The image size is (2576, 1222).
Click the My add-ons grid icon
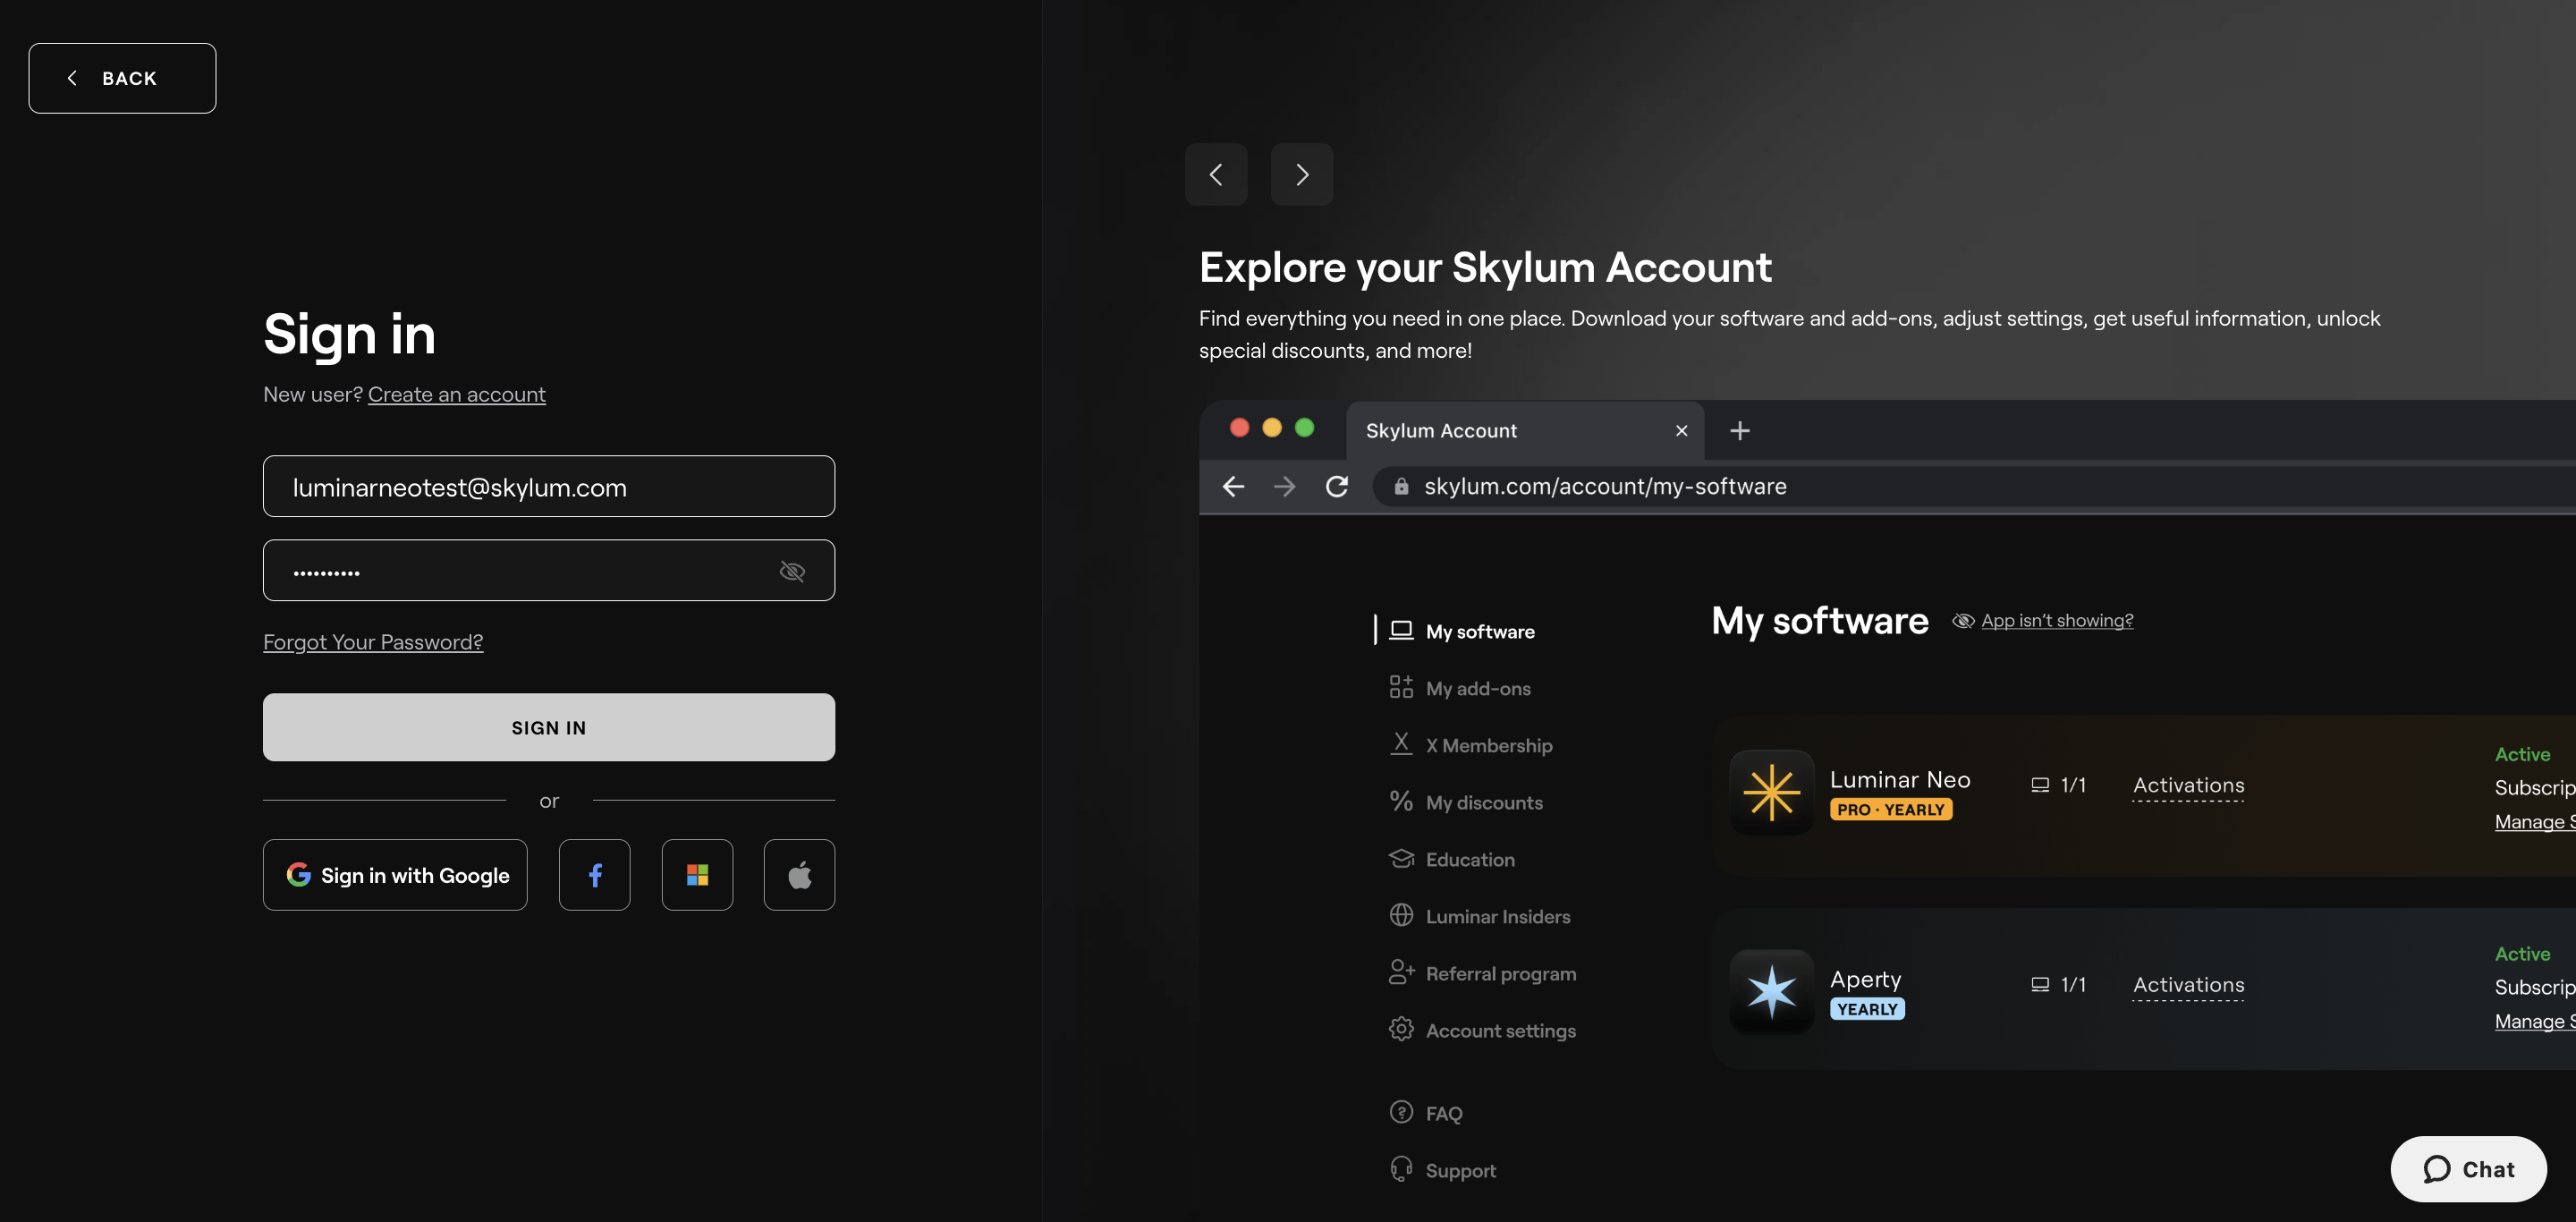[x=1400, y=686]
